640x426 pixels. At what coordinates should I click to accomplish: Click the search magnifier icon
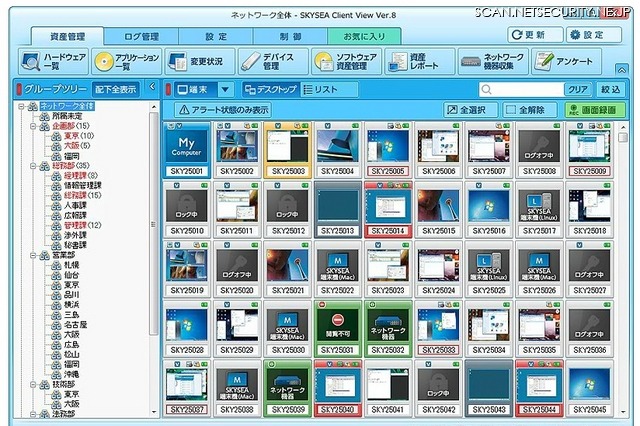point(486,89)
